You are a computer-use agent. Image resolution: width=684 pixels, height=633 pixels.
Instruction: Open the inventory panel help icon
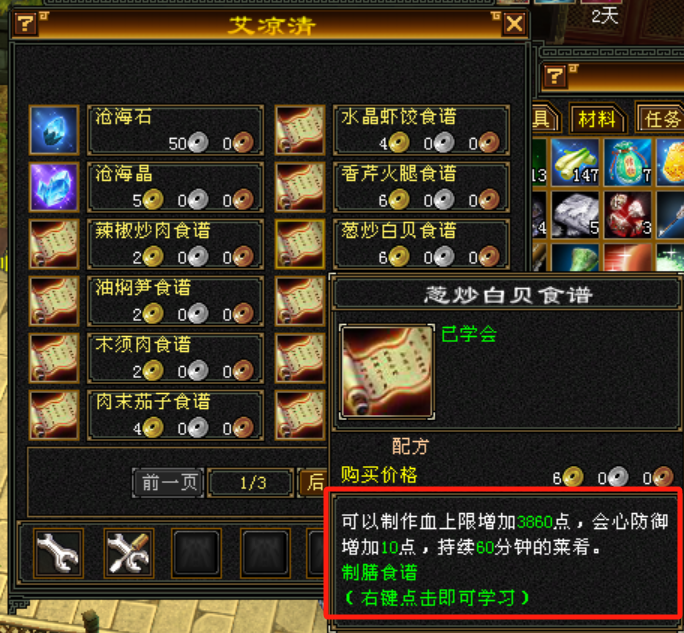click(x=555, y=75)
